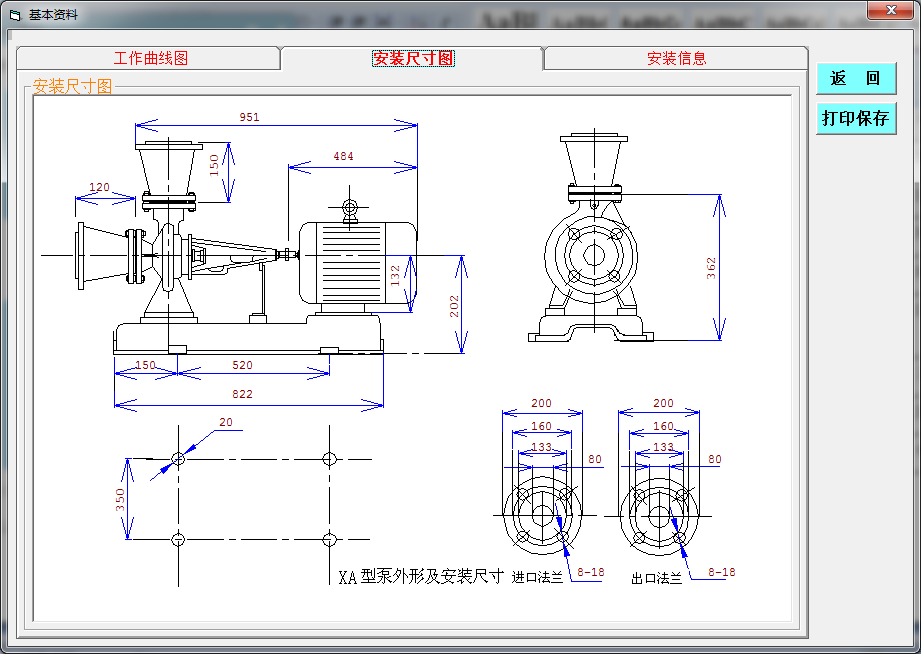Click the 返回 button
This screenshot has height=654, width=921.
click(x=856, y=78)
